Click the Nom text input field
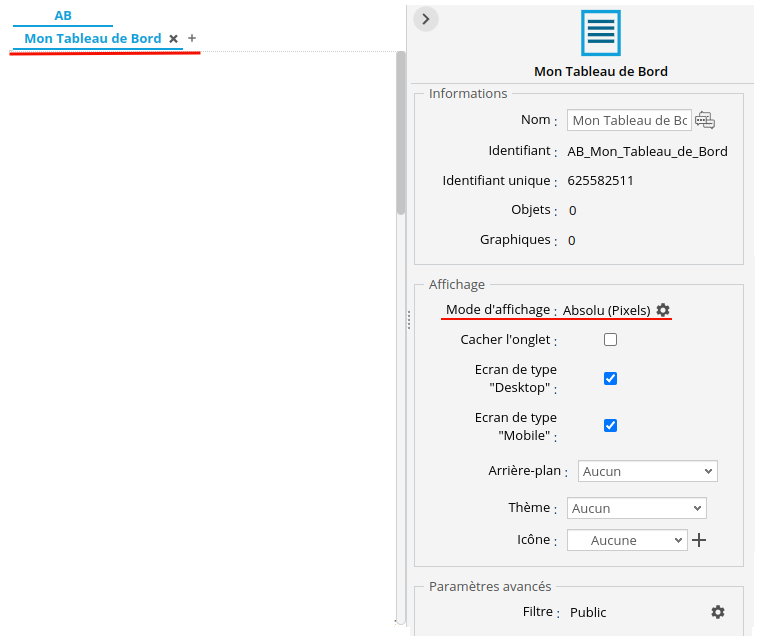This screenshot has height=638, width=760. pyautogui.click(x=630, y=120)
